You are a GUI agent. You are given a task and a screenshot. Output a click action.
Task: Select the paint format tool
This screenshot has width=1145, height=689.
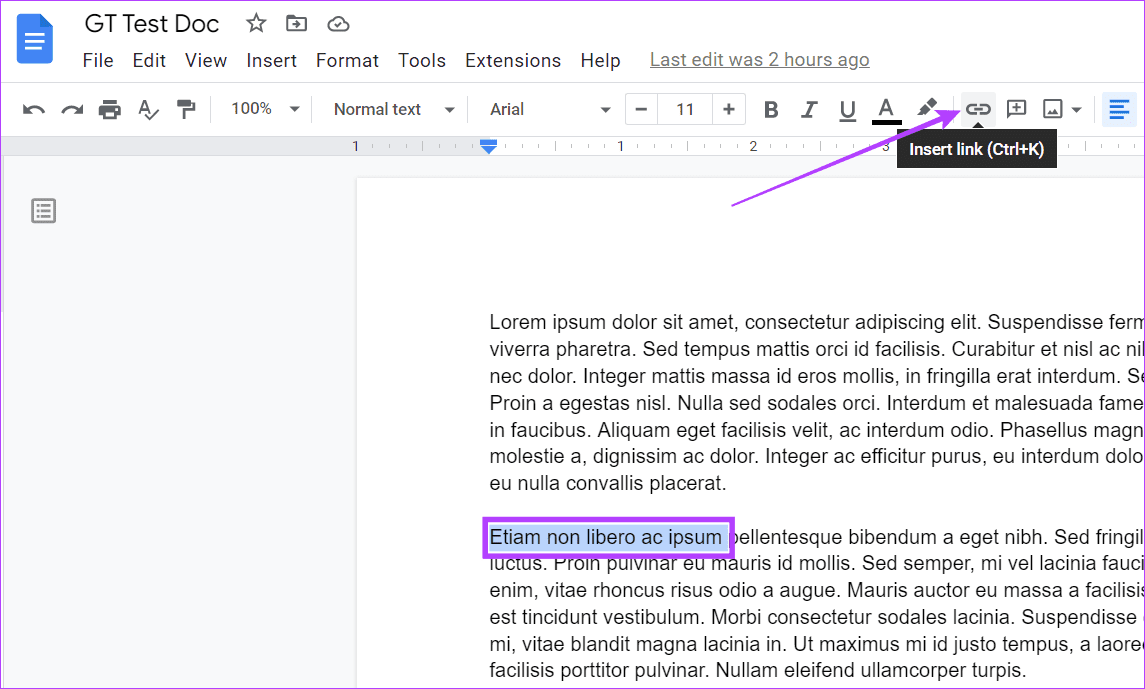[186, 109]
